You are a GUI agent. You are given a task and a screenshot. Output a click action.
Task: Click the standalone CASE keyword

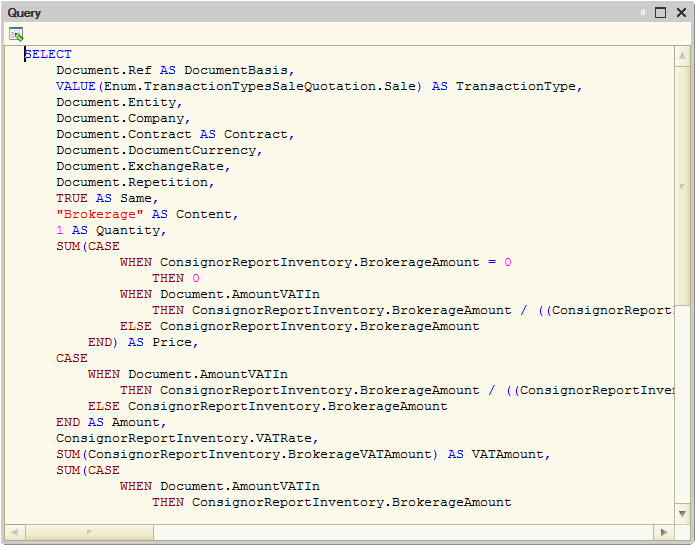tap(71, 358)
